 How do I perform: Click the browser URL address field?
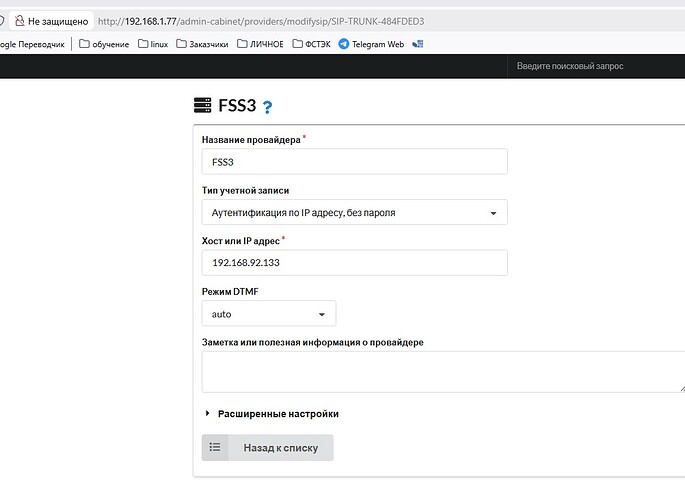pyautogui.click(x=261, y=21)
